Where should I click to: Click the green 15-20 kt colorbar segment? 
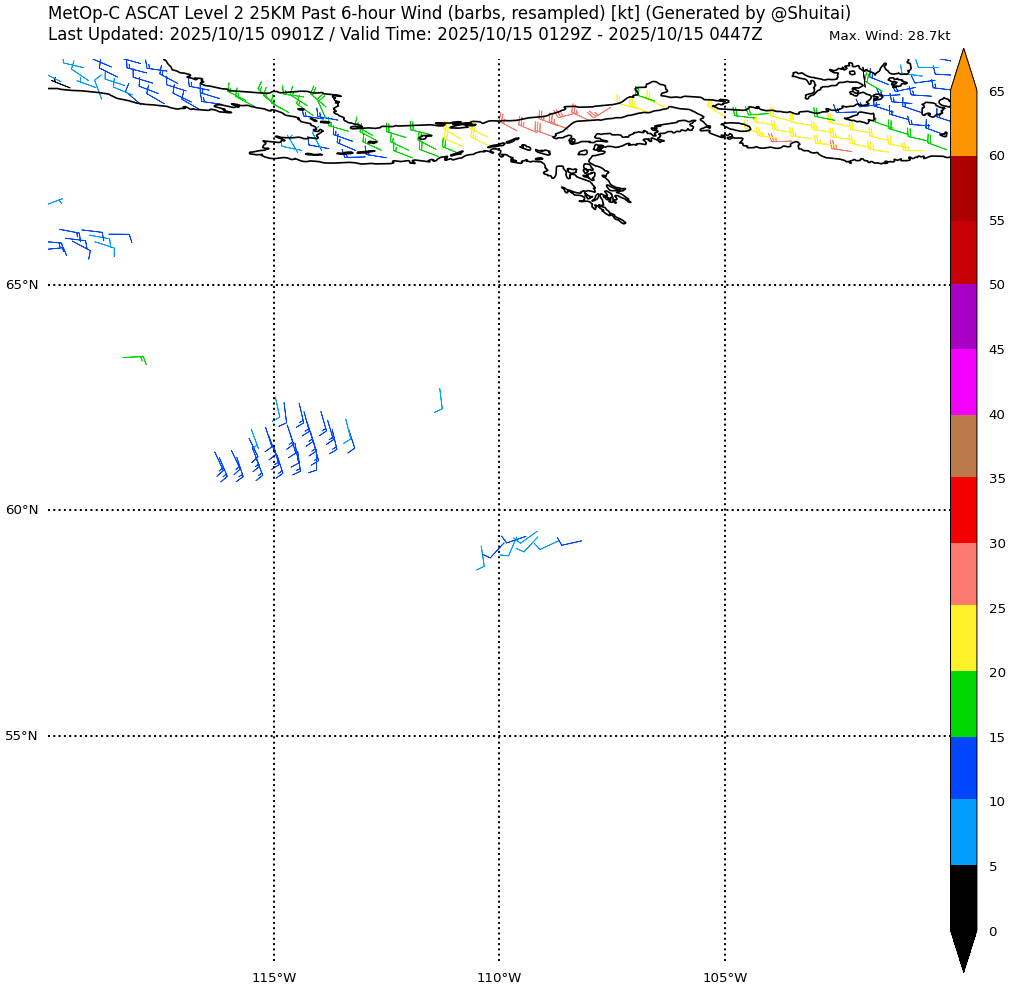click(963, 704)
